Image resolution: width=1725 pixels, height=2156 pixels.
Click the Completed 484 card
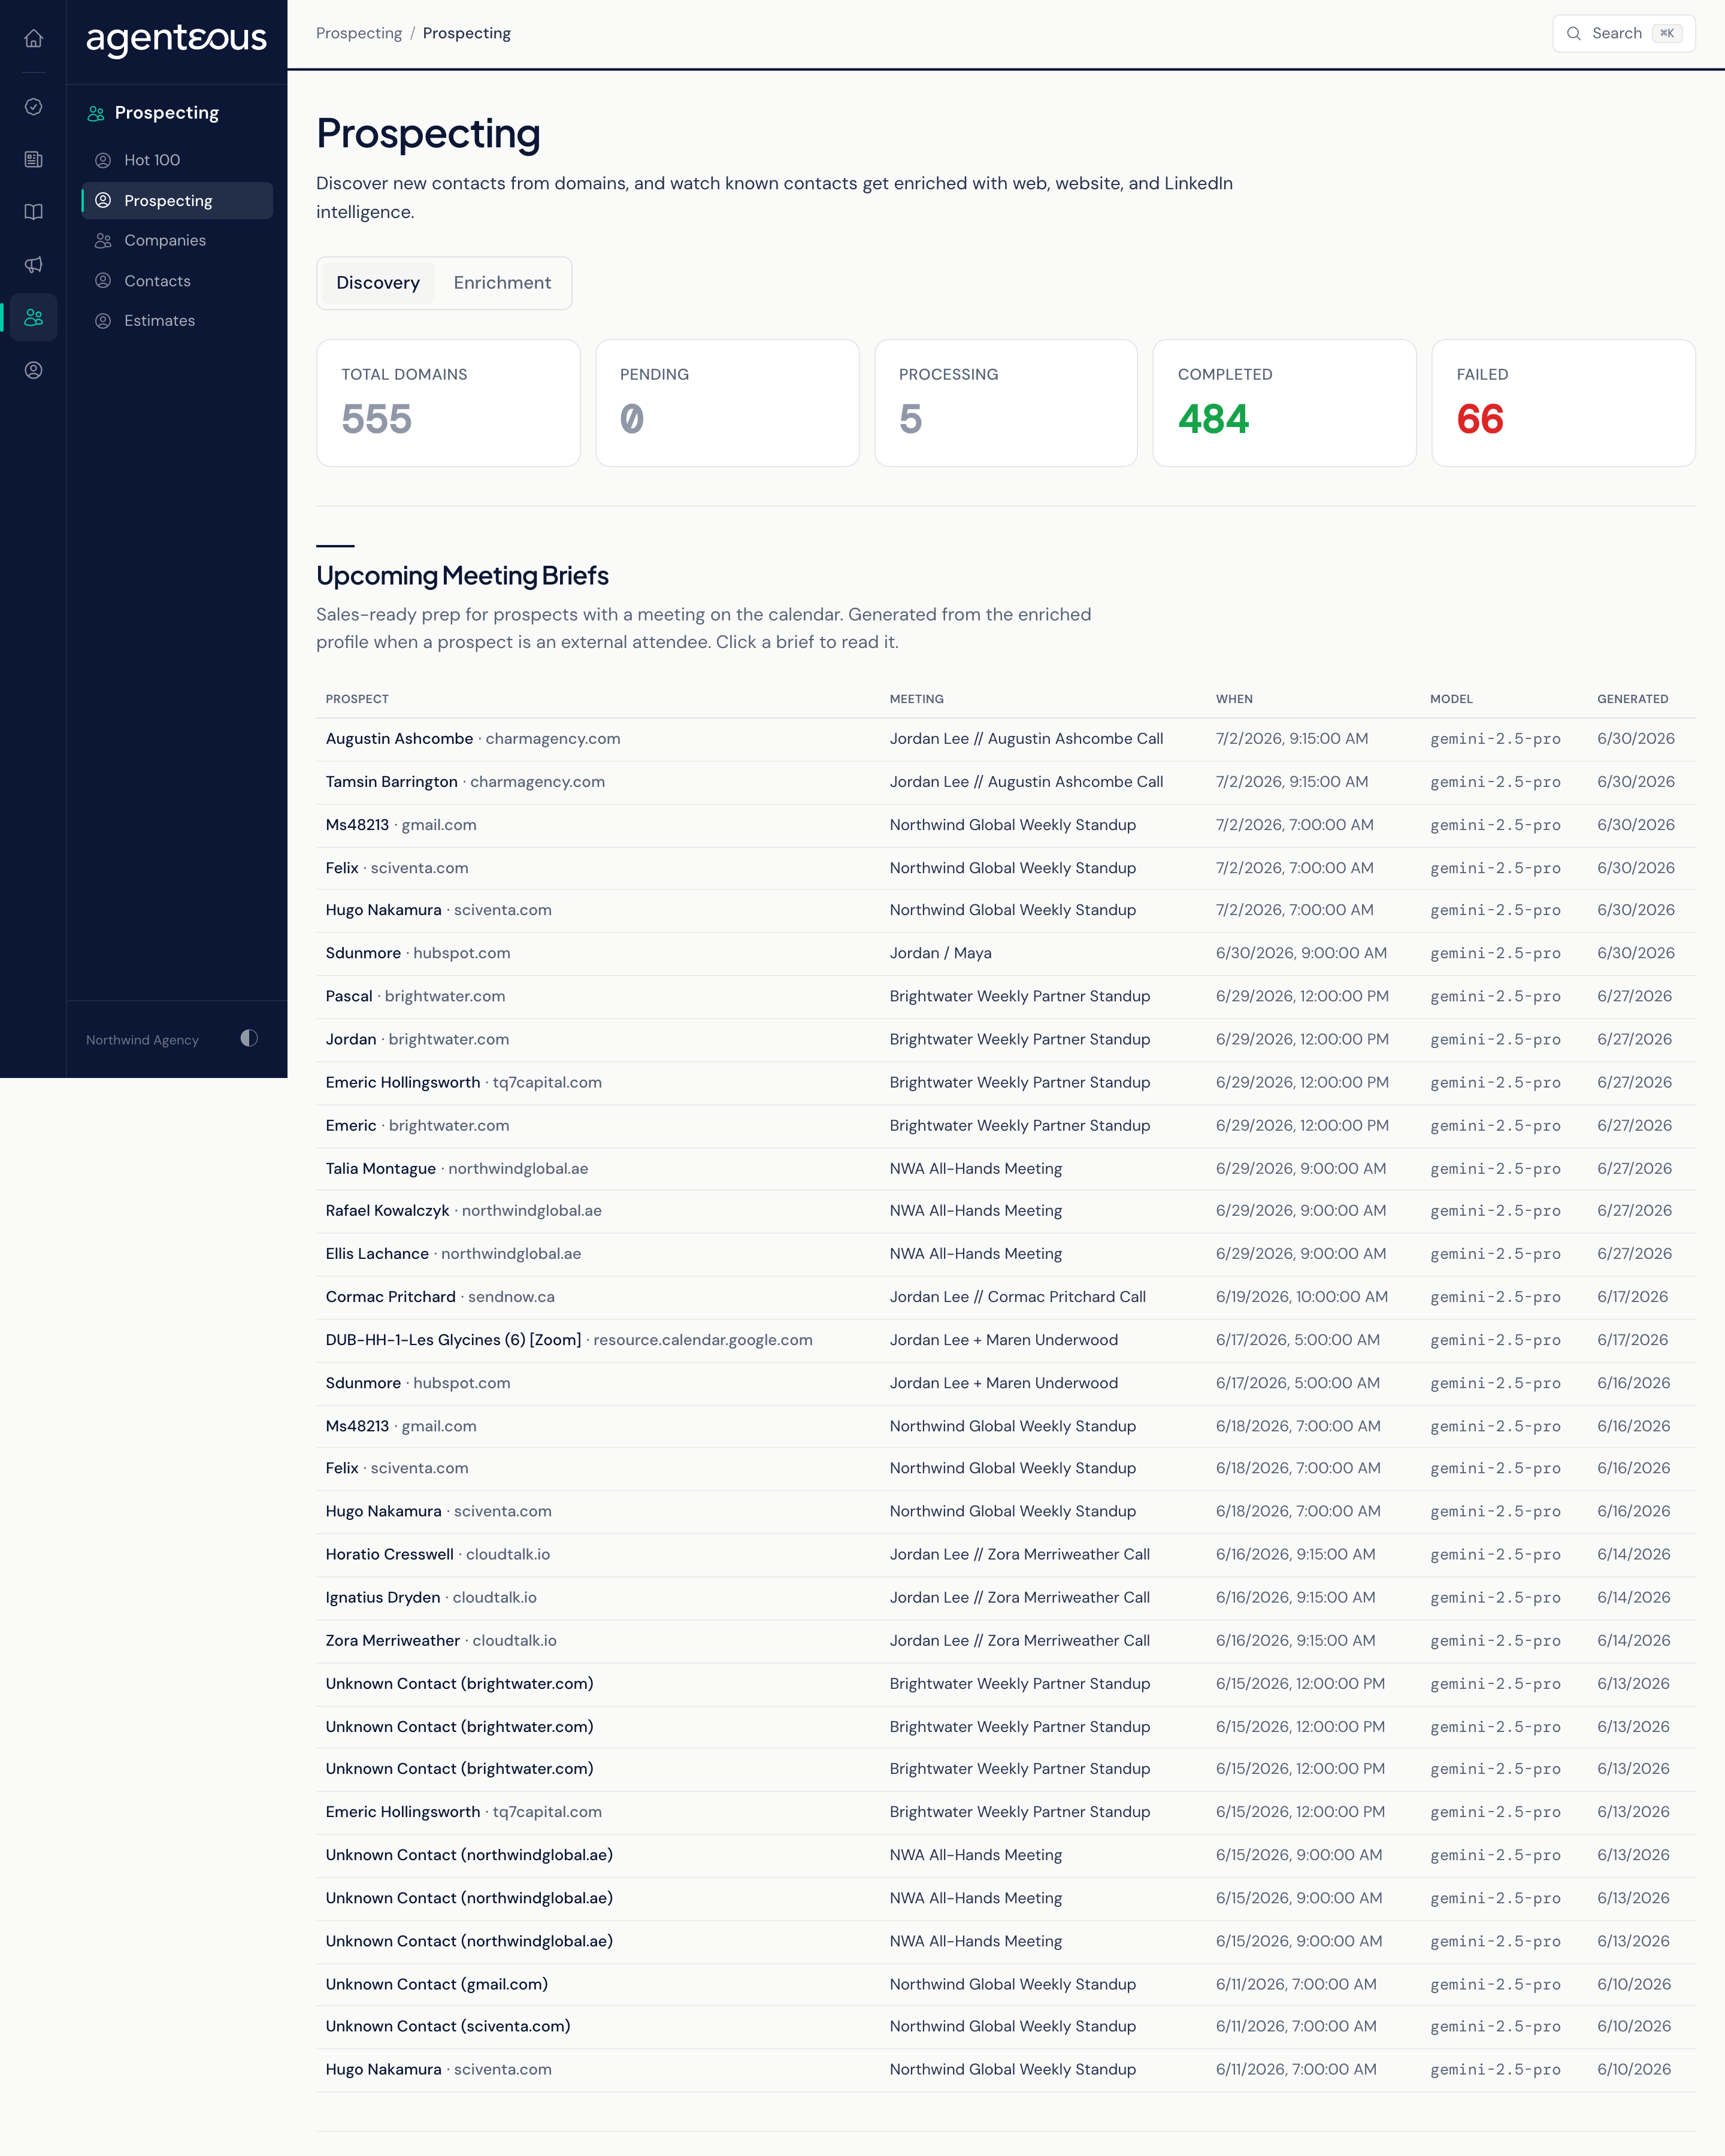tap(1284, 403)
